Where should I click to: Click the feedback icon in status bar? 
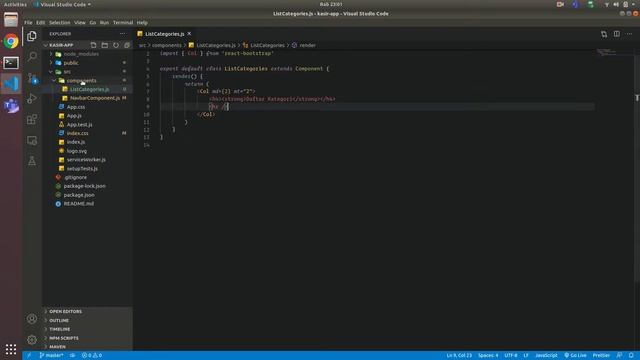tap(620, 356)
